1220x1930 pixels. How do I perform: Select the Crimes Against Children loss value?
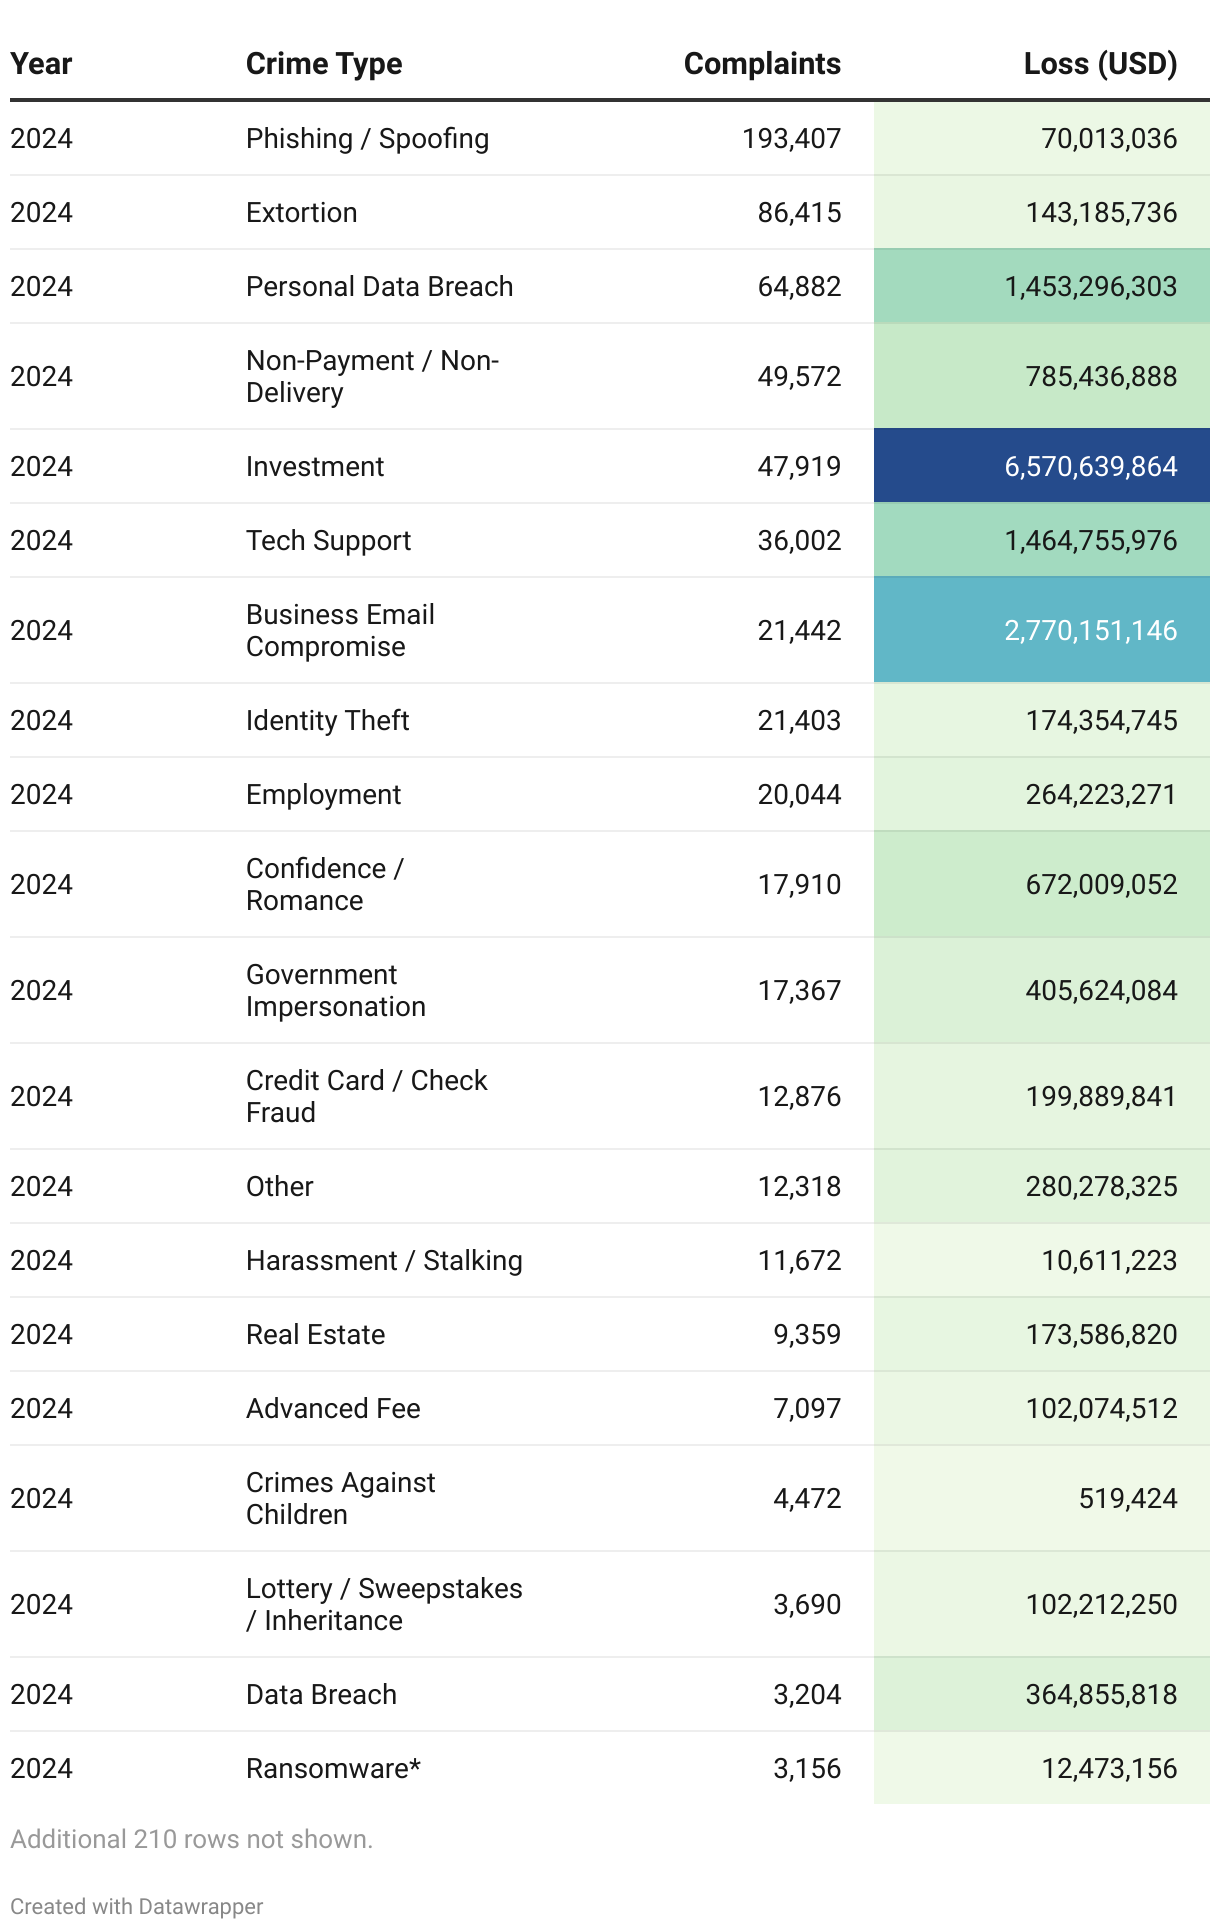pyautogui.click(x=1127, y=1498)
